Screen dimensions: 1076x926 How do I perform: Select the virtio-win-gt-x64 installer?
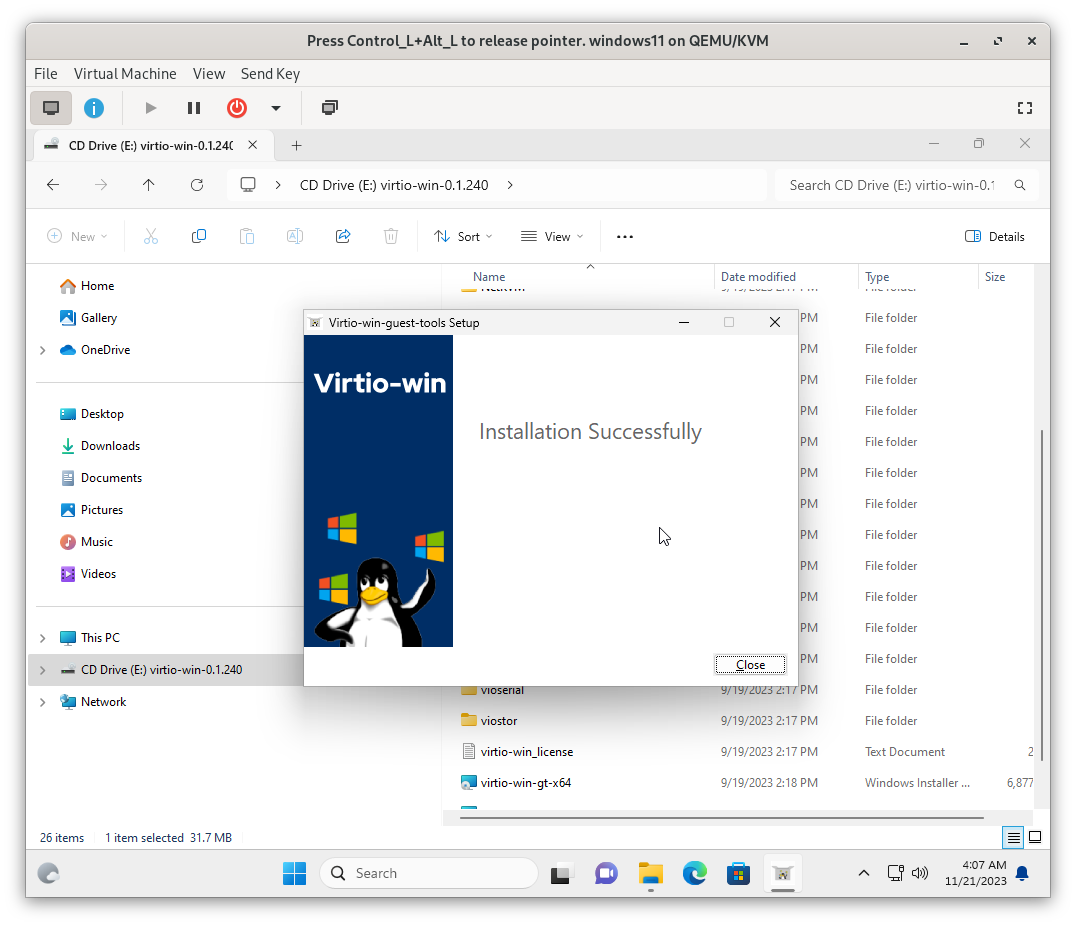pos(526,783)
